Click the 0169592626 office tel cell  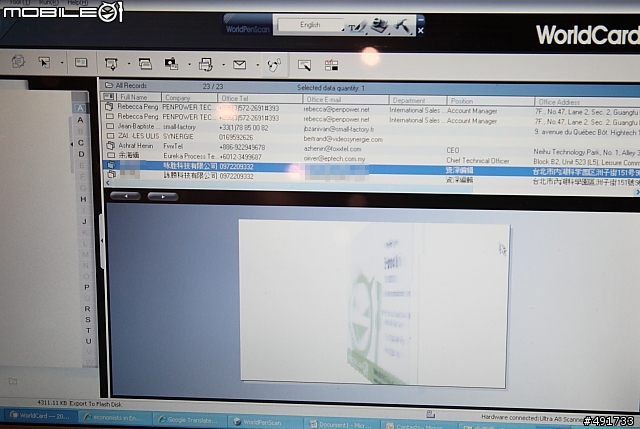(x=236, y=137)
